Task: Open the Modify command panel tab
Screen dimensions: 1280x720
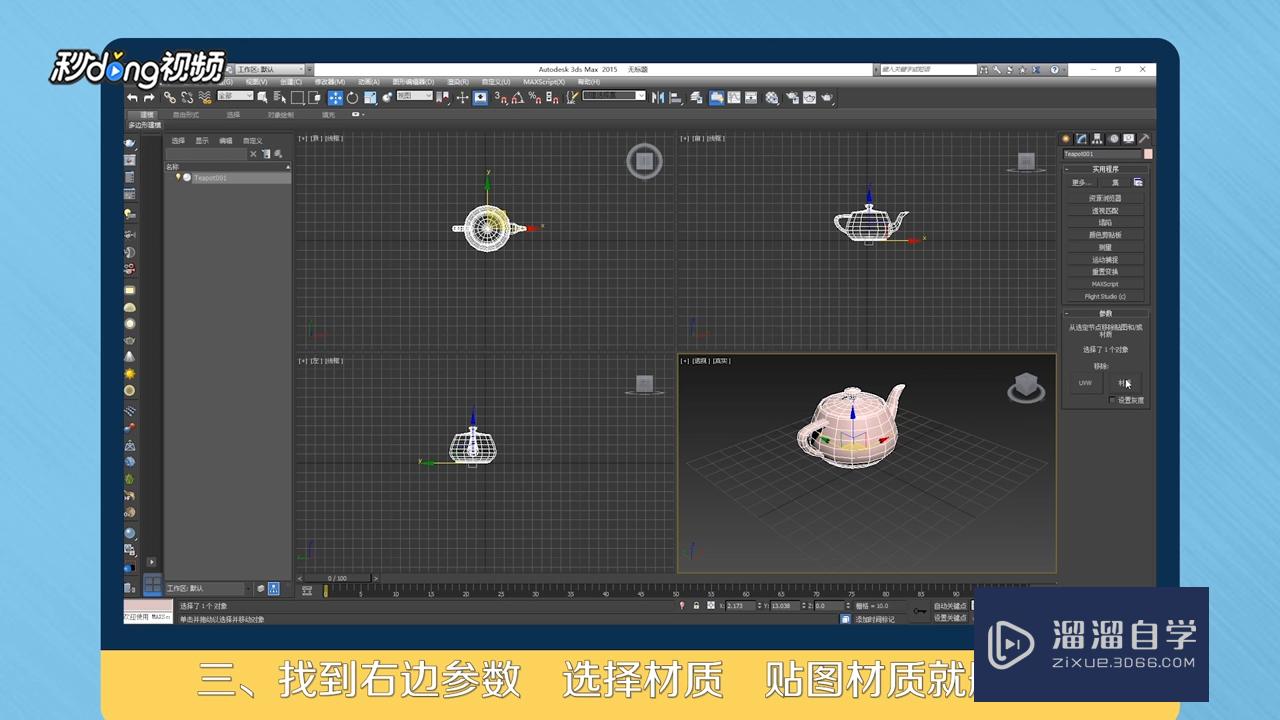Action: click(x=1081, y=139)
